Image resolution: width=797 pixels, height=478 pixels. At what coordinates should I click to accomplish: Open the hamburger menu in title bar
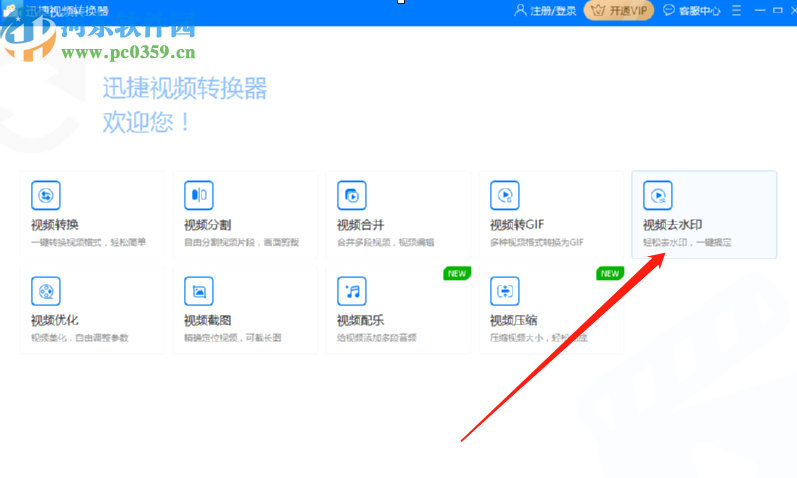[x=736, y=10]
